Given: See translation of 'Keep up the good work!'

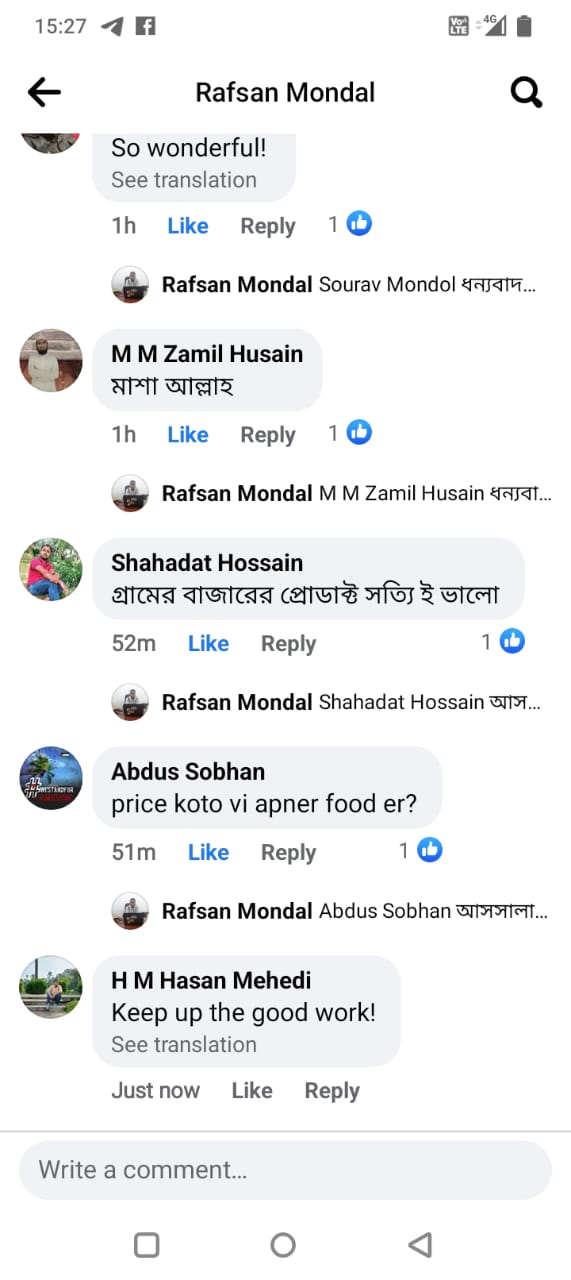Looking at the screenshot, I should point(184,1044).
